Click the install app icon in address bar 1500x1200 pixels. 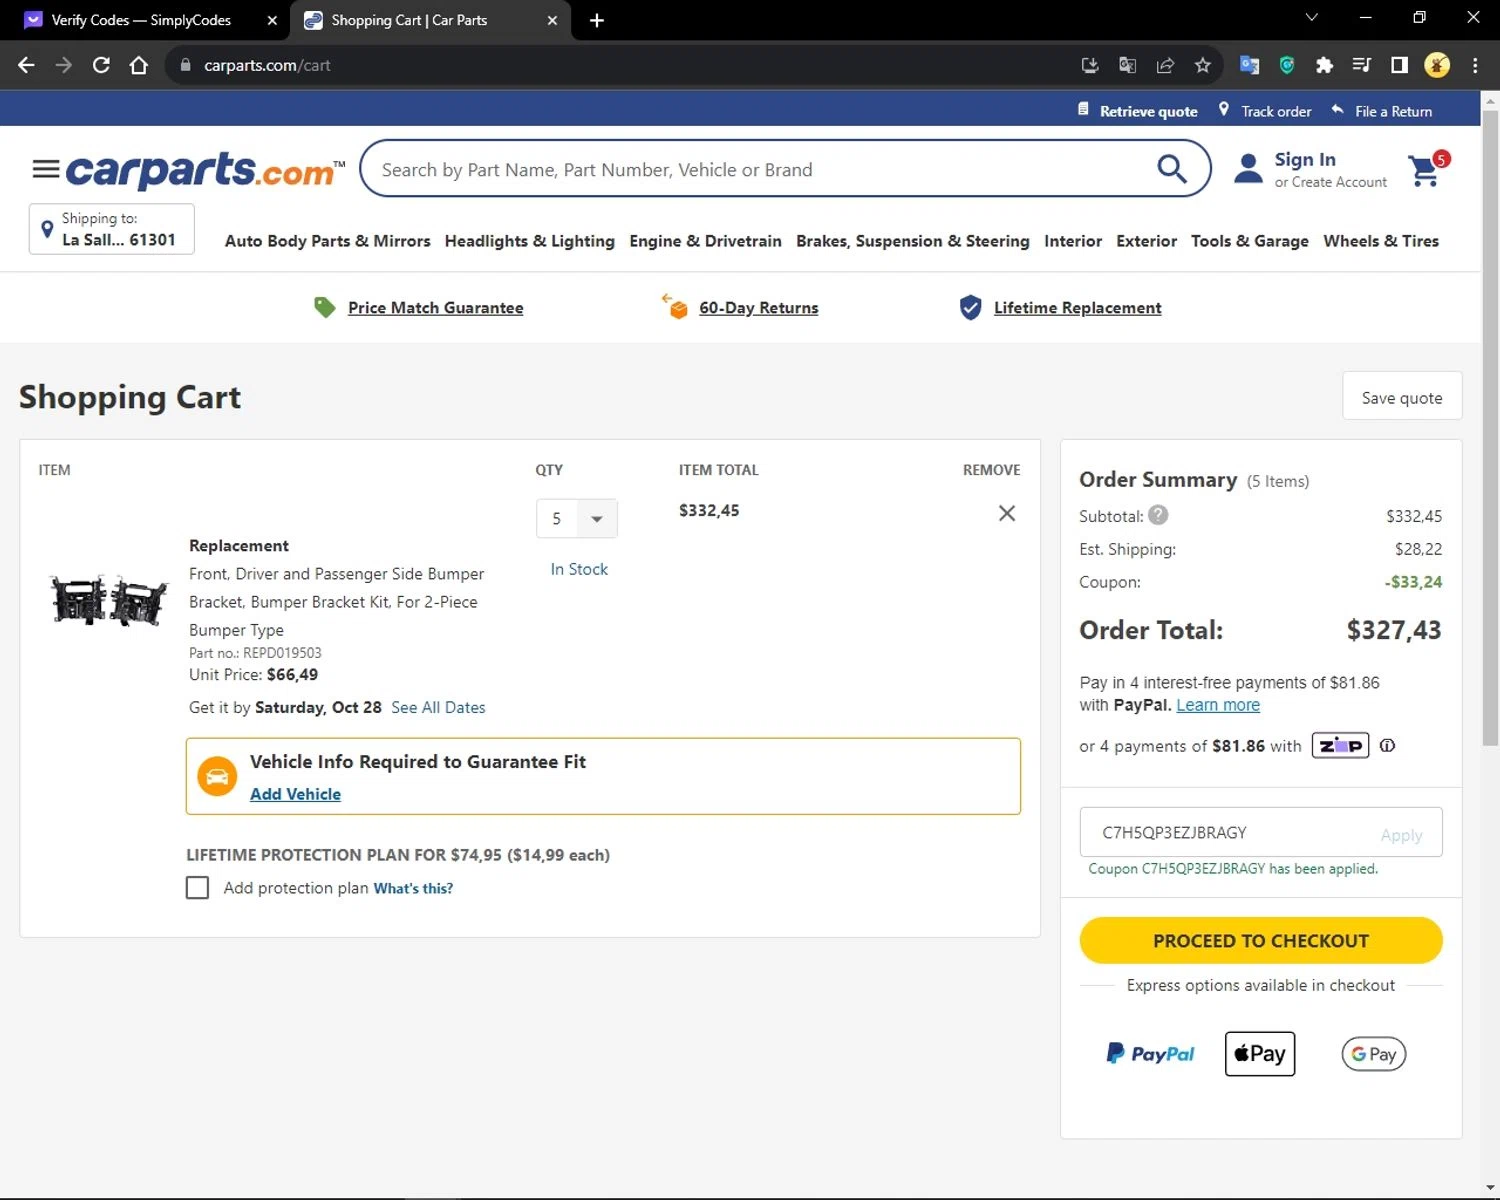(x=1090, y=65)
